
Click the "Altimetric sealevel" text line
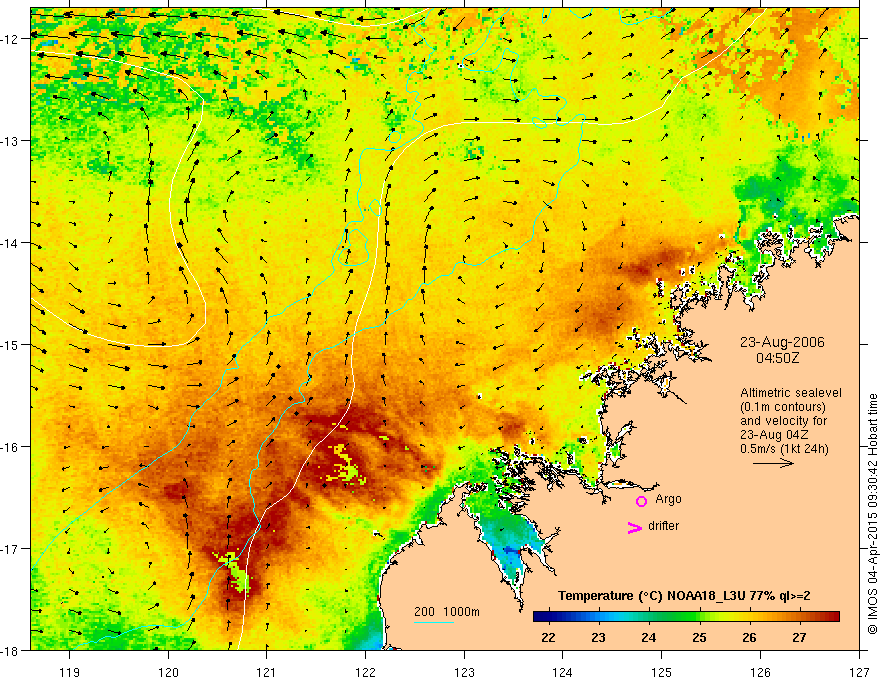tap(791, 393)
